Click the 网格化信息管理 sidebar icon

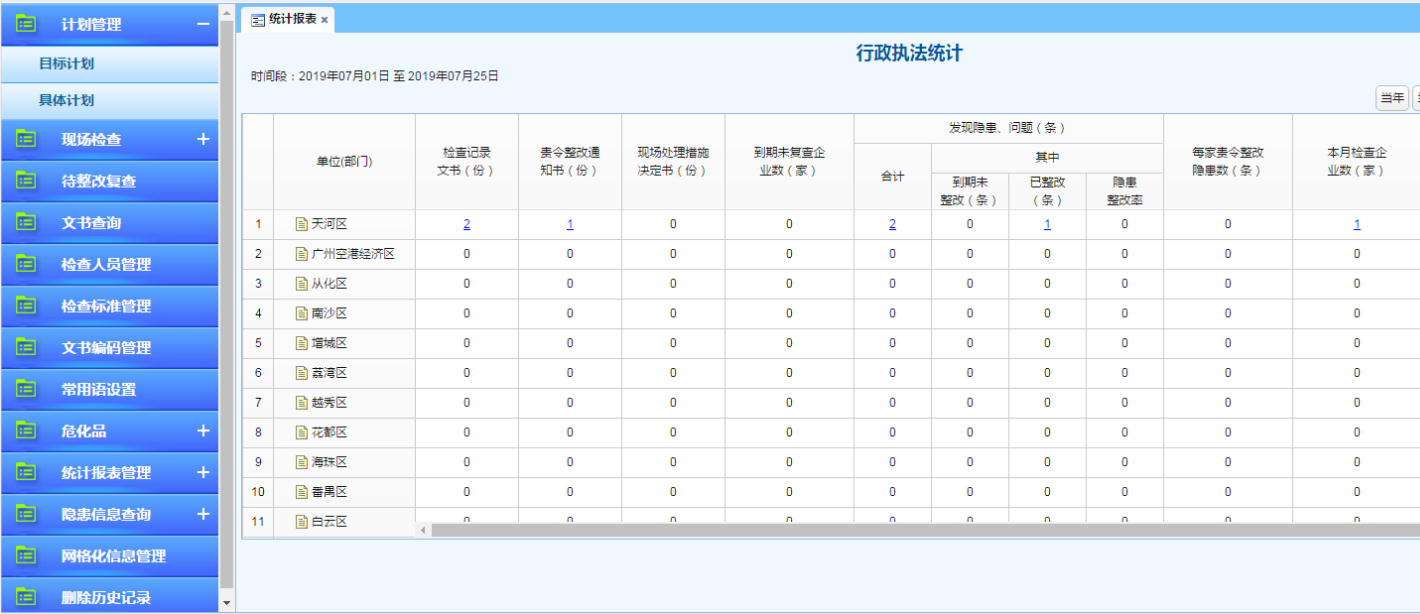click(26, 556)
